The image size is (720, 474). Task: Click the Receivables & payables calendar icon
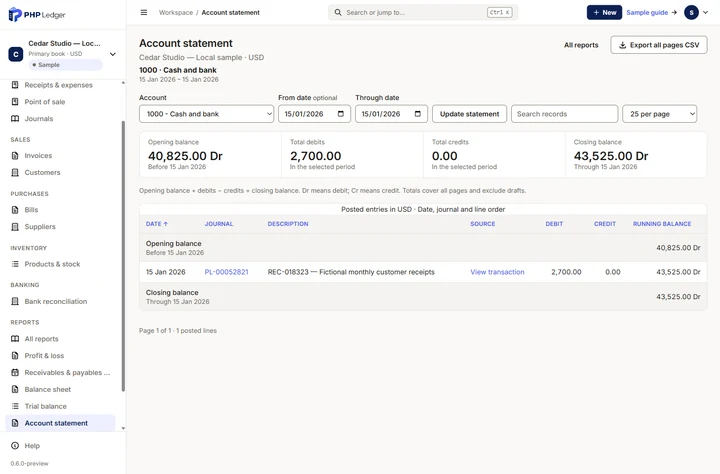click(x=15, y=372)
